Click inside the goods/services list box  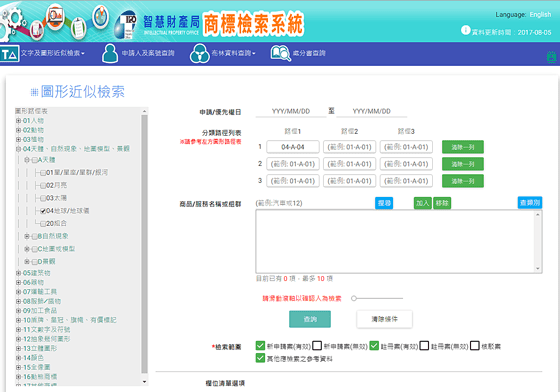pos(395,241)
